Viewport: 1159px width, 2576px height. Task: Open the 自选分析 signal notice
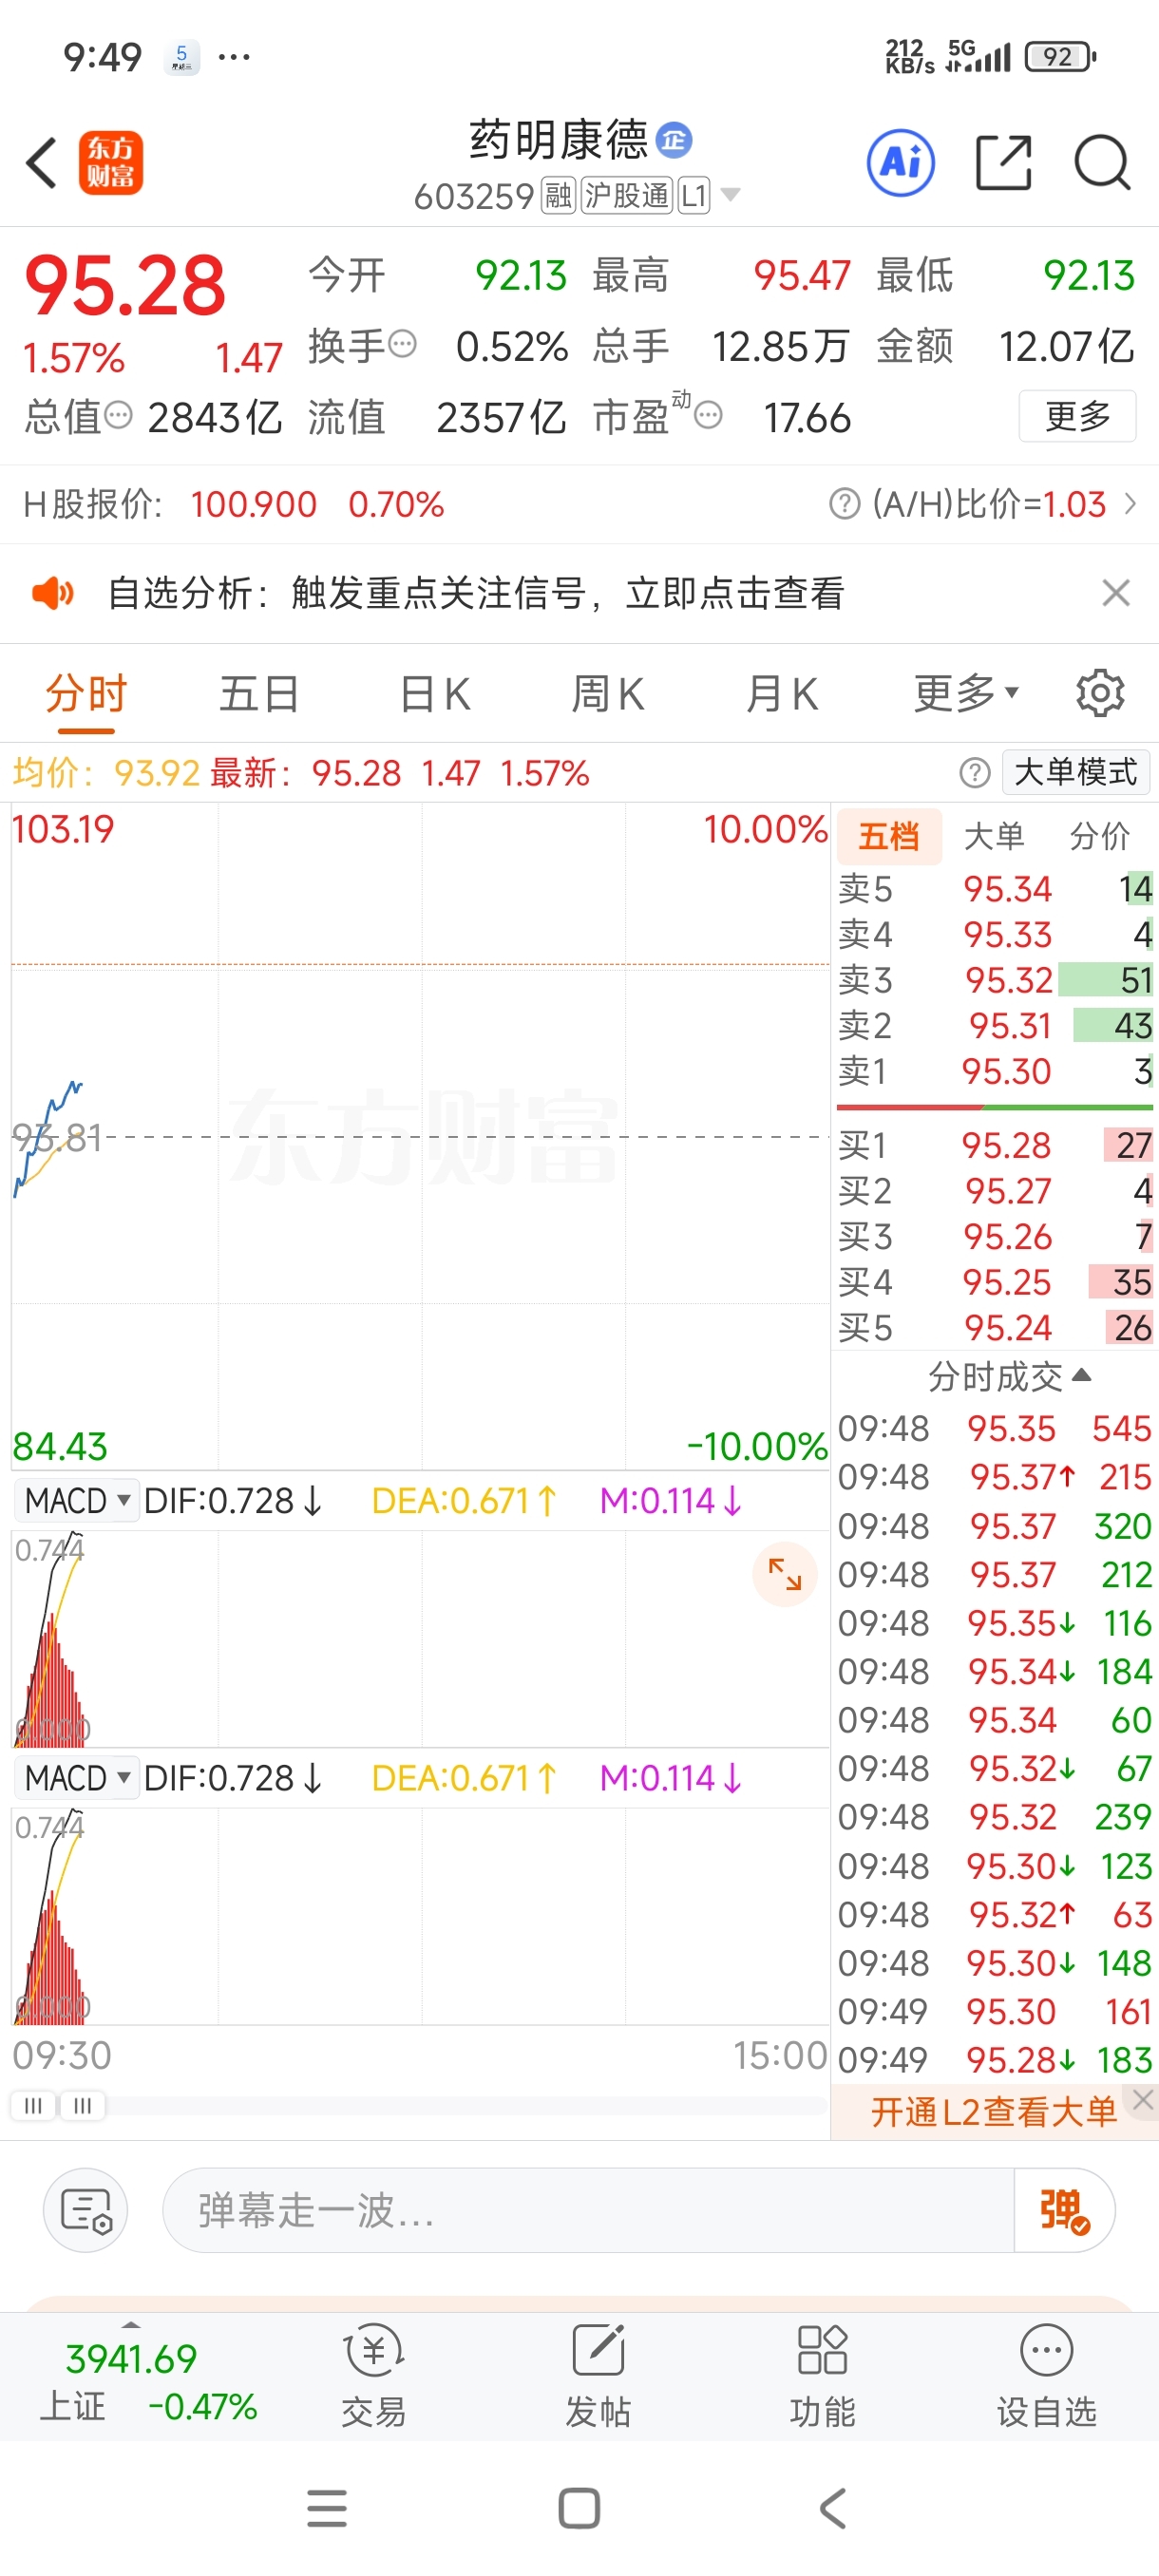476,593
